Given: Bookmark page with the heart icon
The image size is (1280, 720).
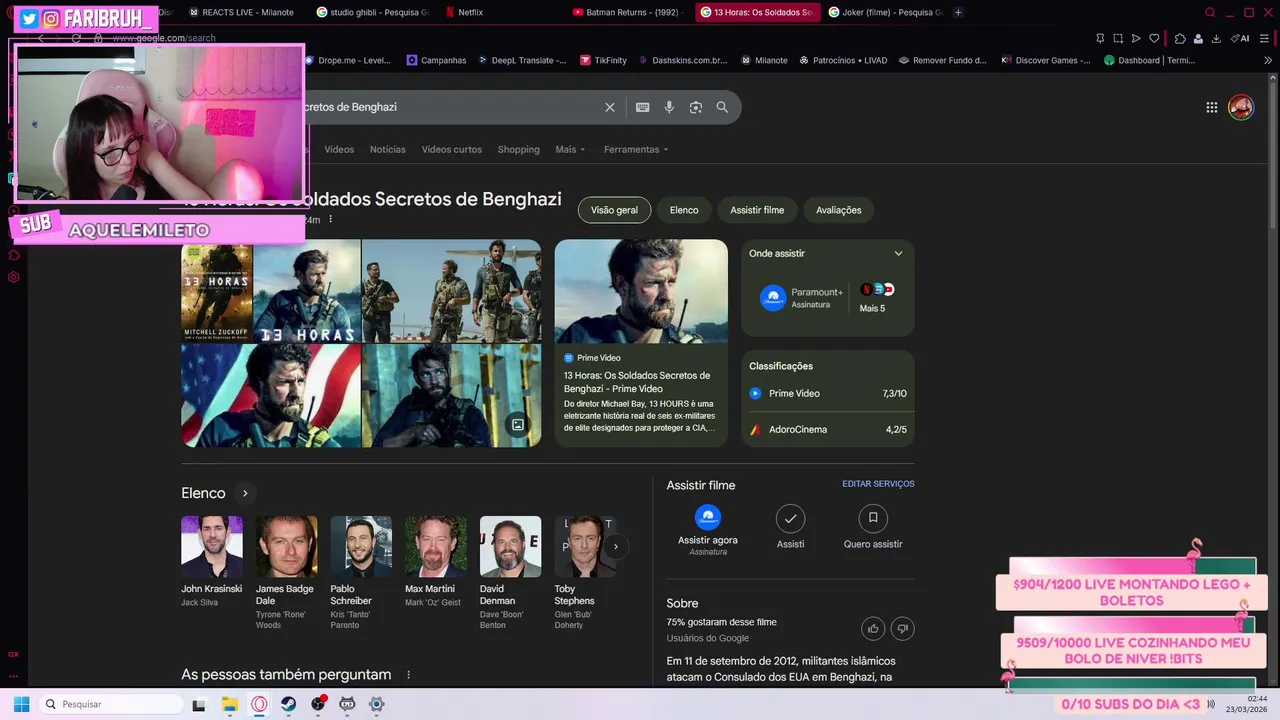Looking at the screenshot, I should (1154, 38).
